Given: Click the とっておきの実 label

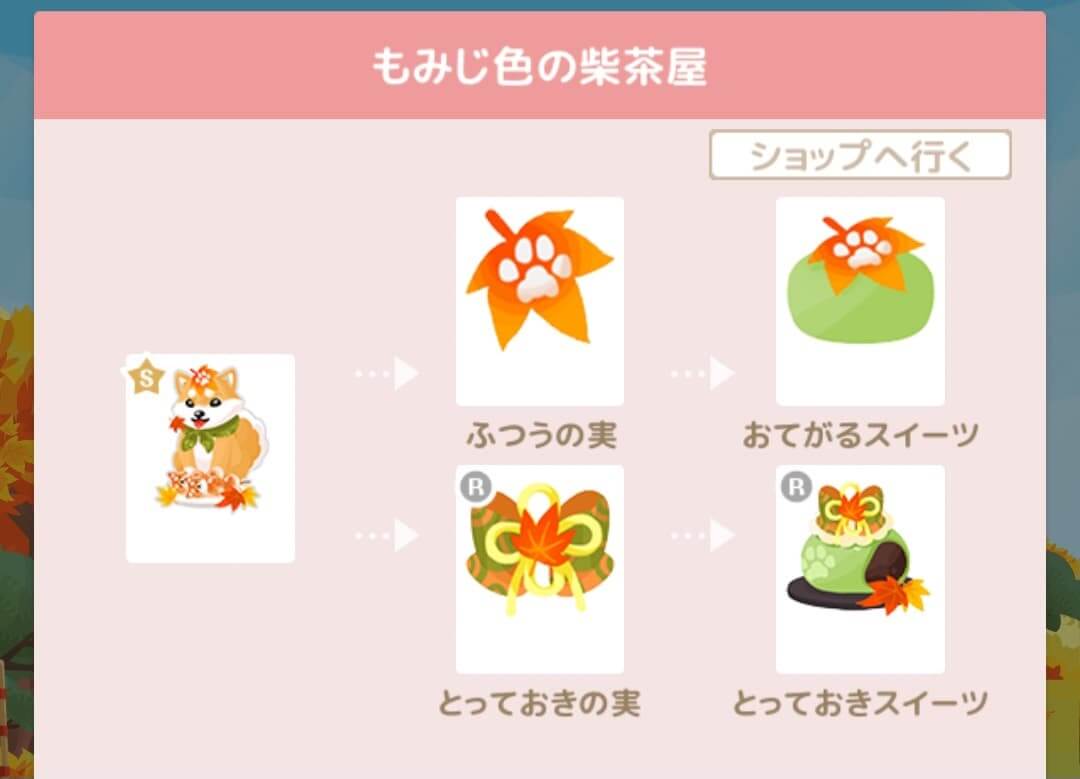Looking at the screenshot, I should (540, 703).
